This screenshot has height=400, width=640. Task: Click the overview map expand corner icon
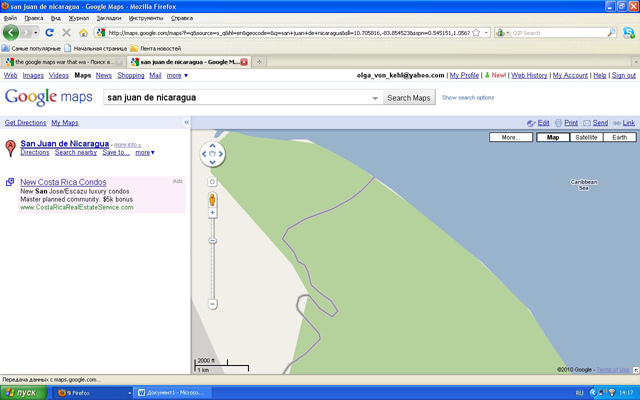click(x=636, y=370)
